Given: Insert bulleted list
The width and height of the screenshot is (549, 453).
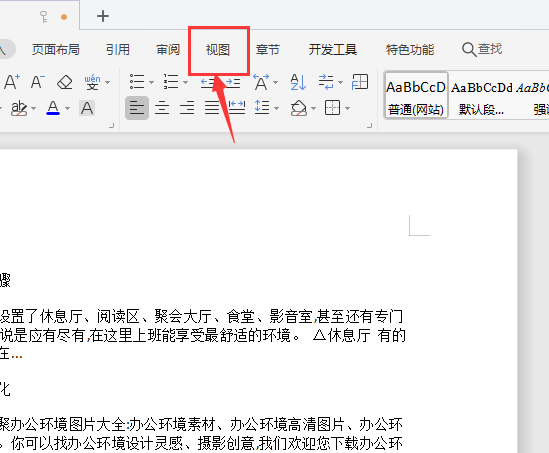Looking at the screenshot, I should click(x=137, y=82).
